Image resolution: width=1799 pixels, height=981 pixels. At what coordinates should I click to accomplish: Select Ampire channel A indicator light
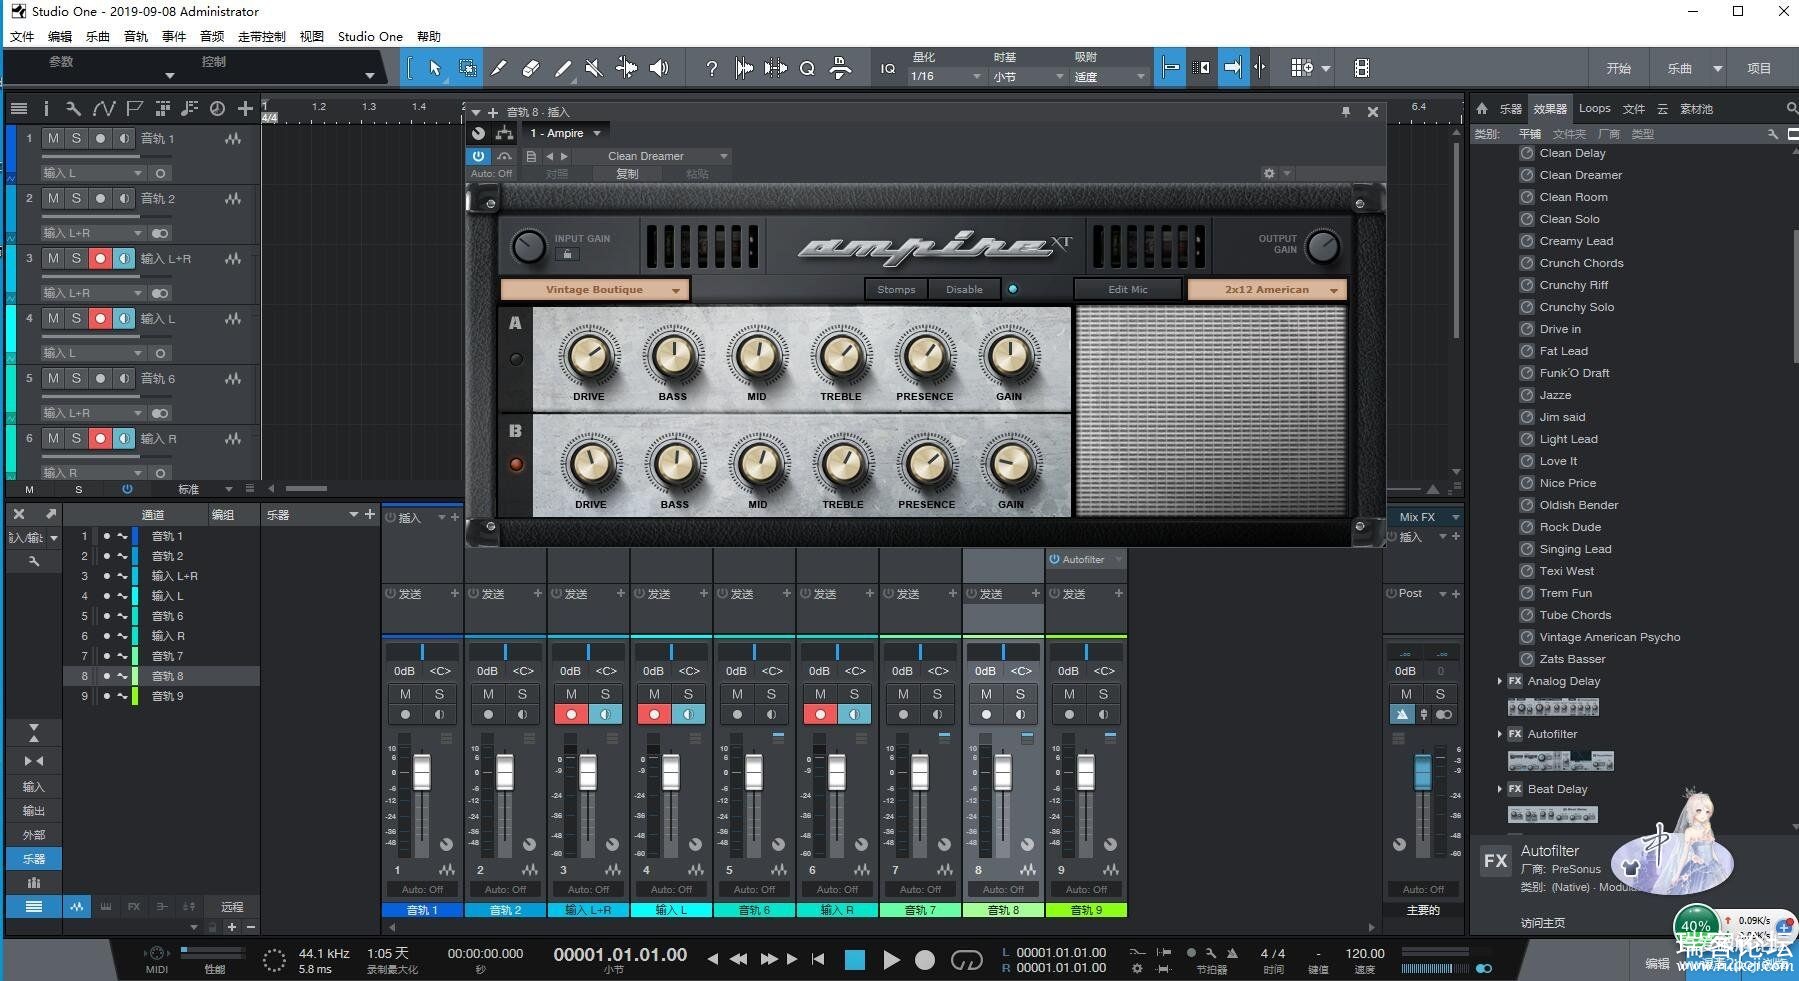pos(516,359)
